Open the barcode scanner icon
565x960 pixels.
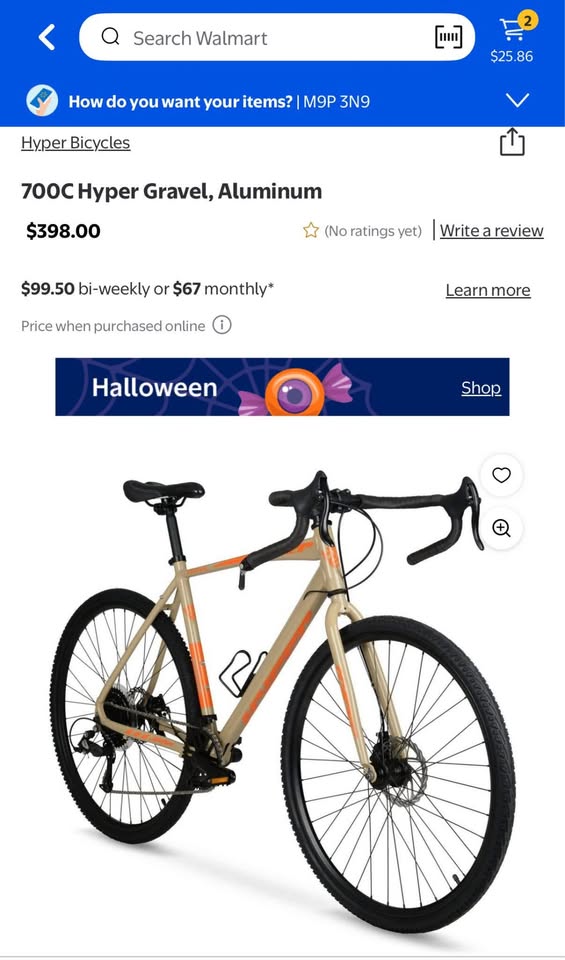pyautogui.click(x=448, y=37)
